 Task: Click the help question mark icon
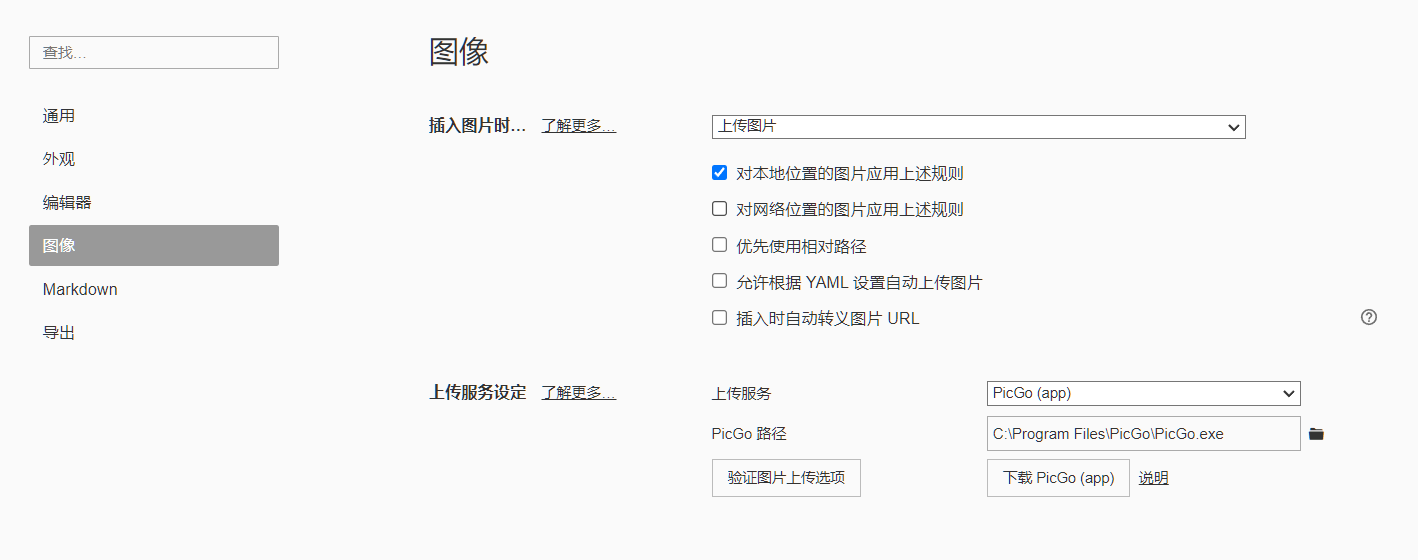(x=1369, y=317)
